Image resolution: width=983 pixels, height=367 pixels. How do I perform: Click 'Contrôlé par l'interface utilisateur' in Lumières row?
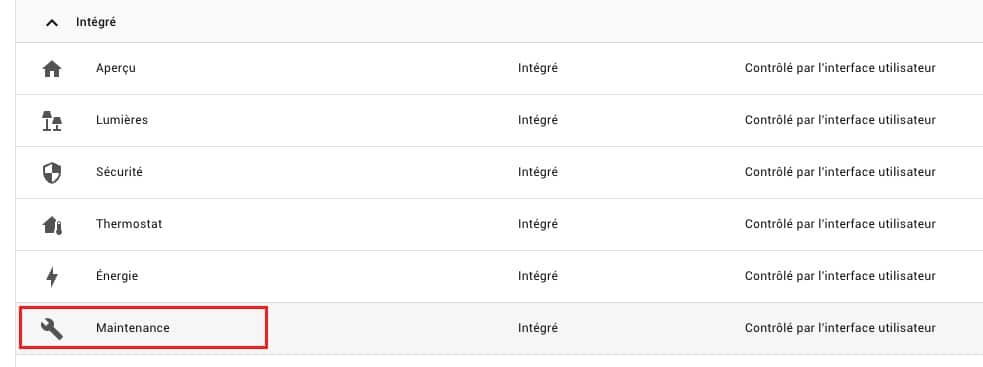pos(840,120)
